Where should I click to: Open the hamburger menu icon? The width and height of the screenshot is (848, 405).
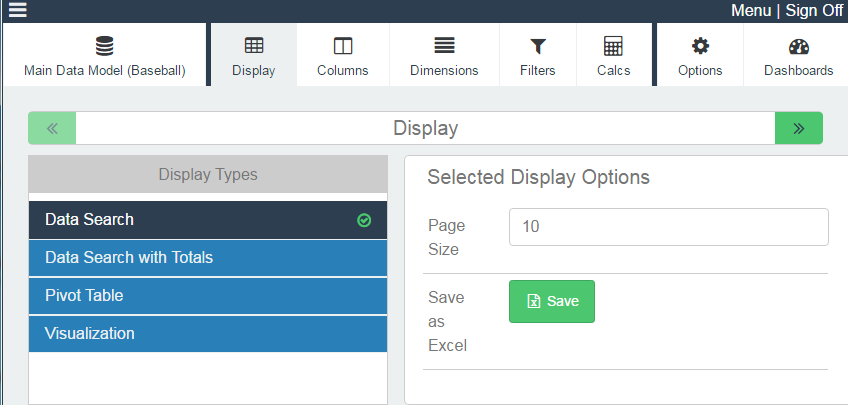[x=17, y=10]
